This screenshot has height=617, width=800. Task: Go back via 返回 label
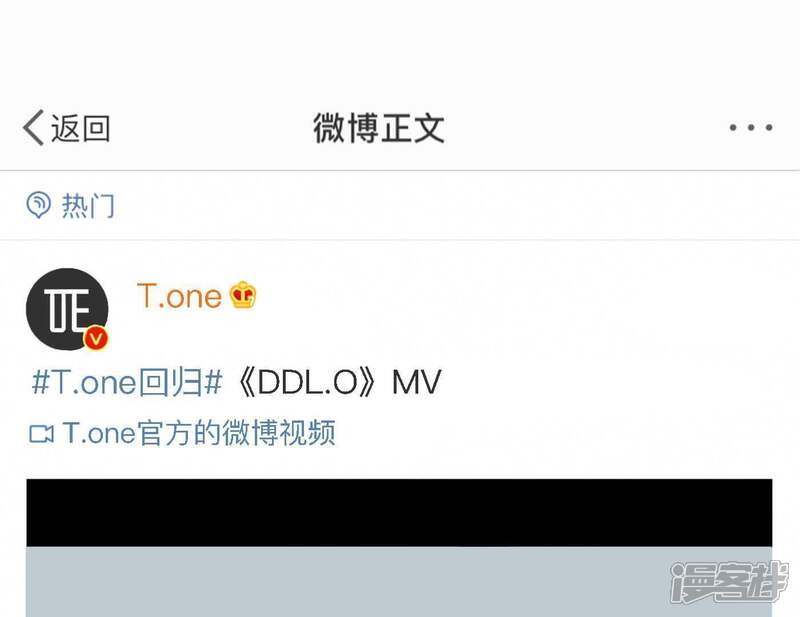coord(80,128)
